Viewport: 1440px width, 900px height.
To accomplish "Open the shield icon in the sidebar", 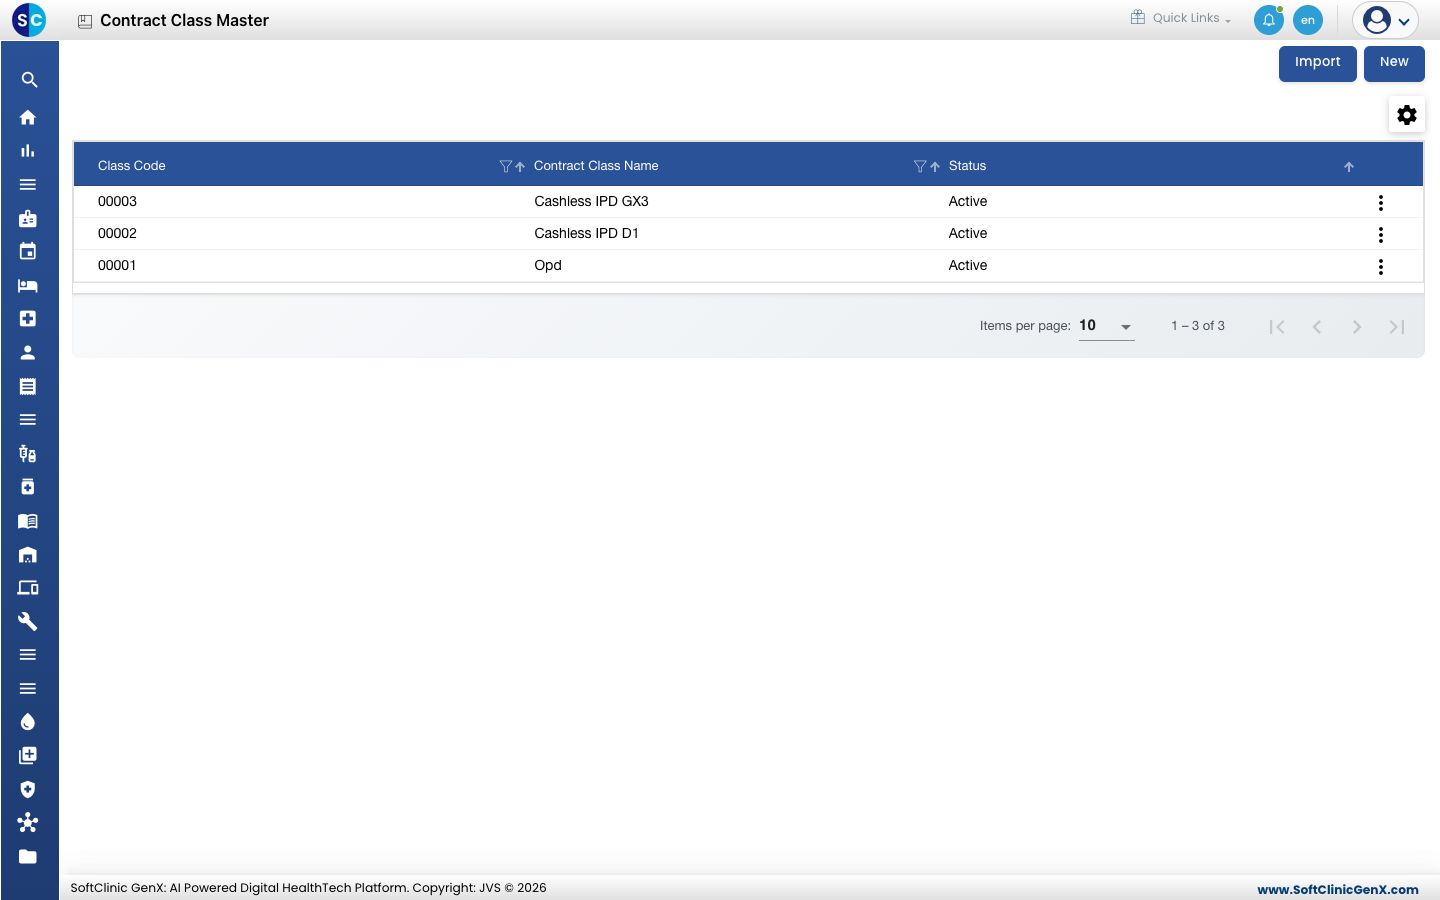I will (x=28, y=789).
